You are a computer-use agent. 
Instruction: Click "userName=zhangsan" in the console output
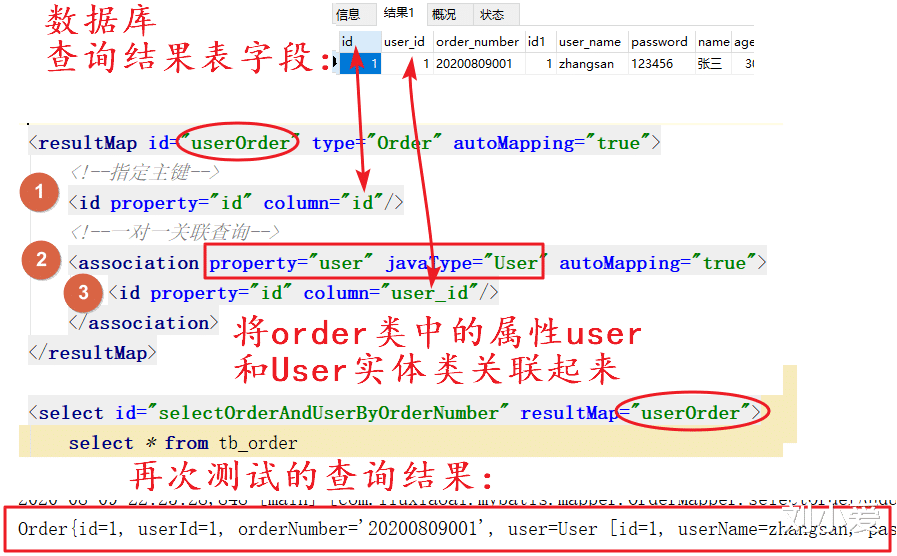coord(764,529)
